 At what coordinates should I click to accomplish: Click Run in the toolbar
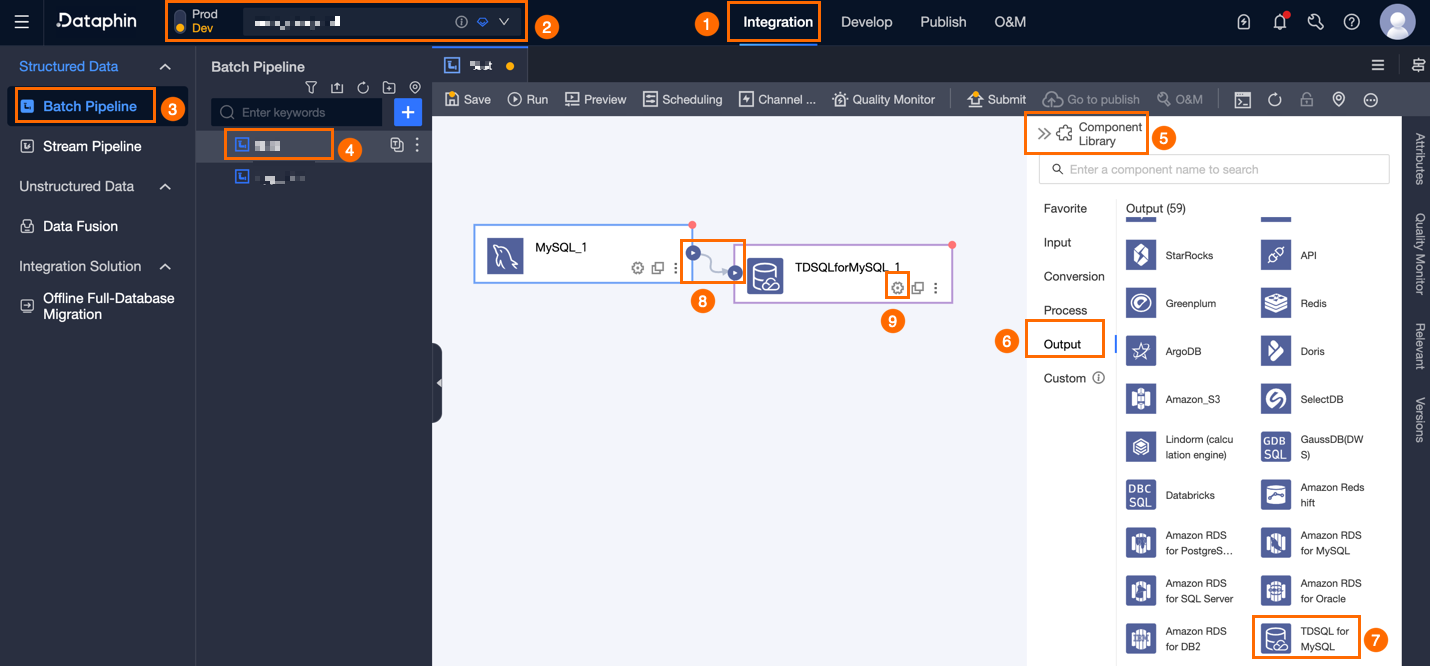pos(528,99)
